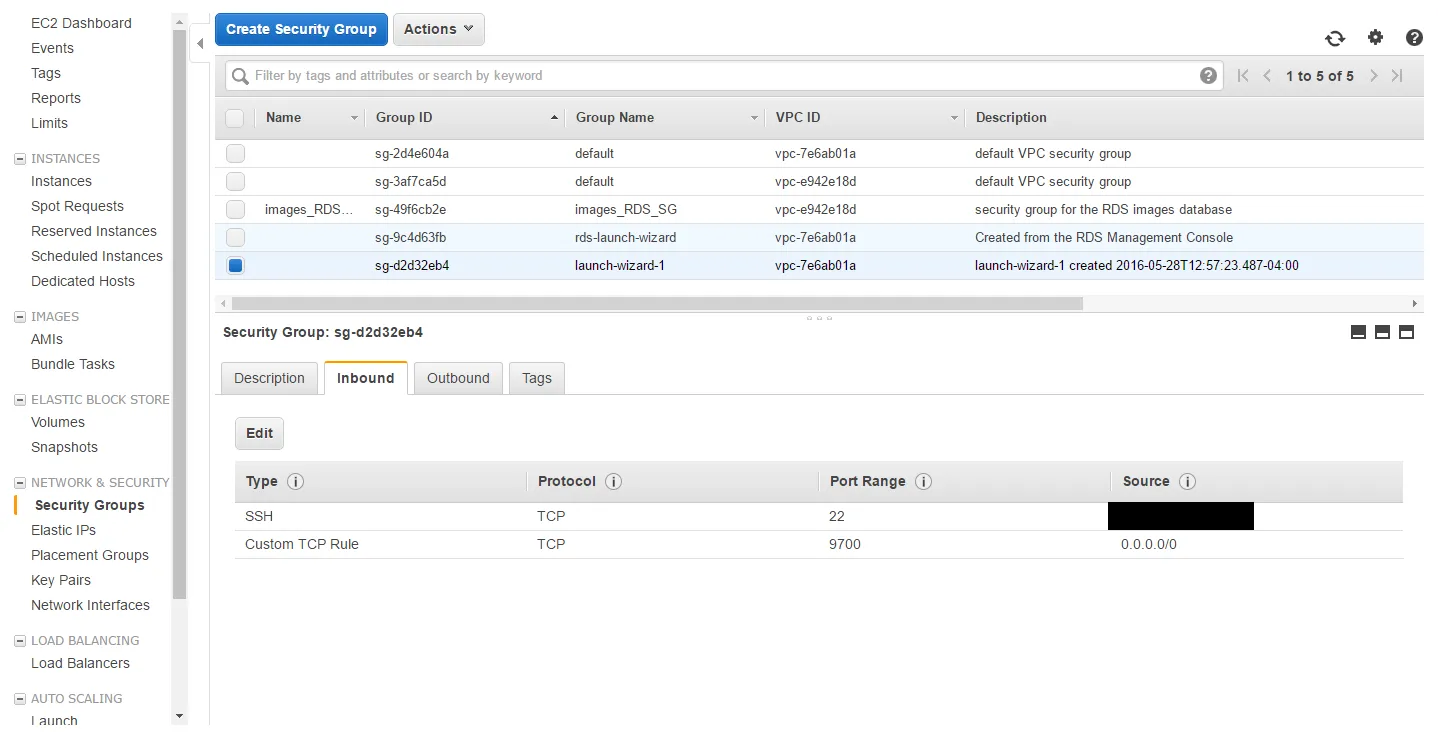Open the help question mark icon
This screenshot has height=732, width=1438.
(x=1414, y=38)
